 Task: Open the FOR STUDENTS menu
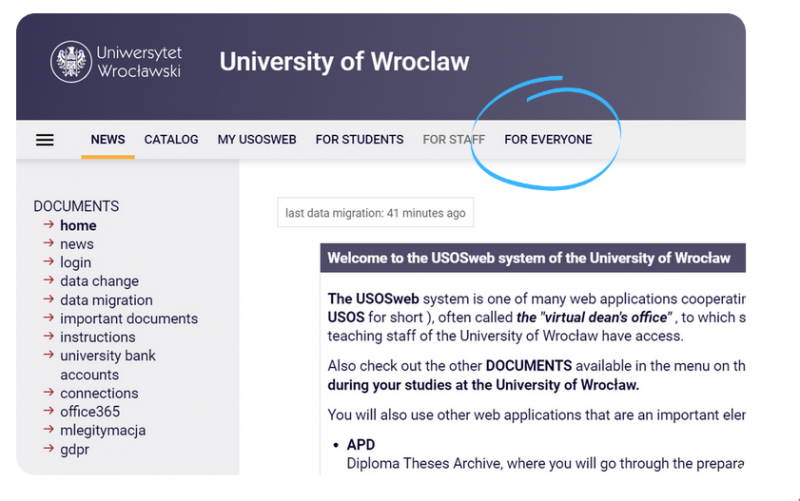(x=359, y=140)
